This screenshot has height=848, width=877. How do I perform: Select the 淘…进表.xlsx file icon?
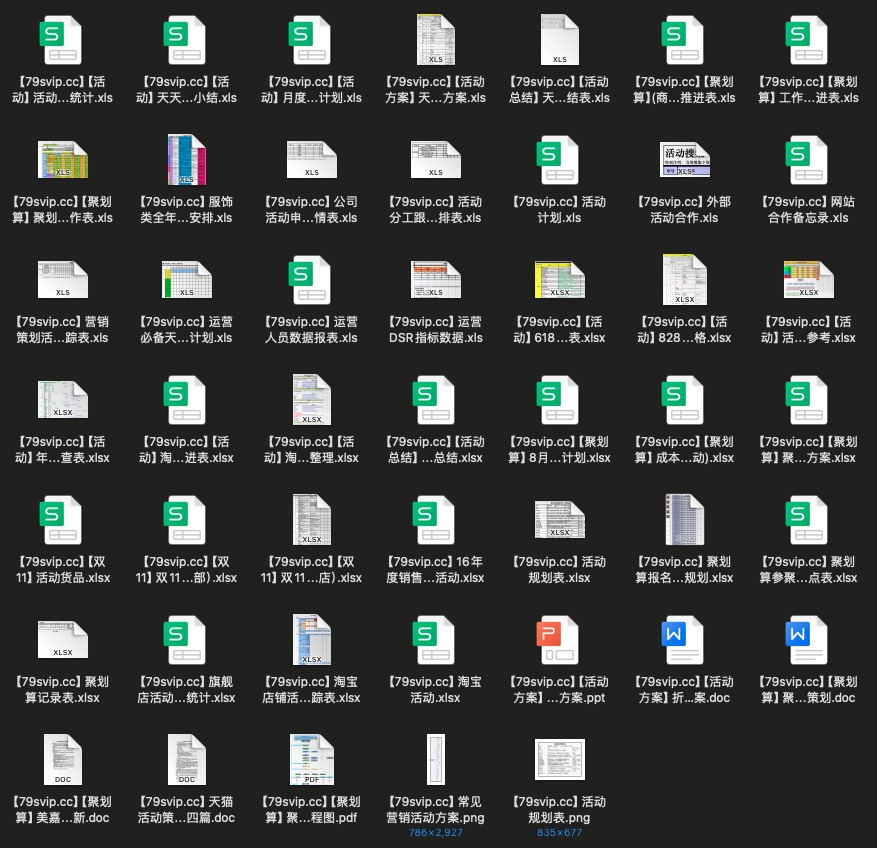(186, 400)
